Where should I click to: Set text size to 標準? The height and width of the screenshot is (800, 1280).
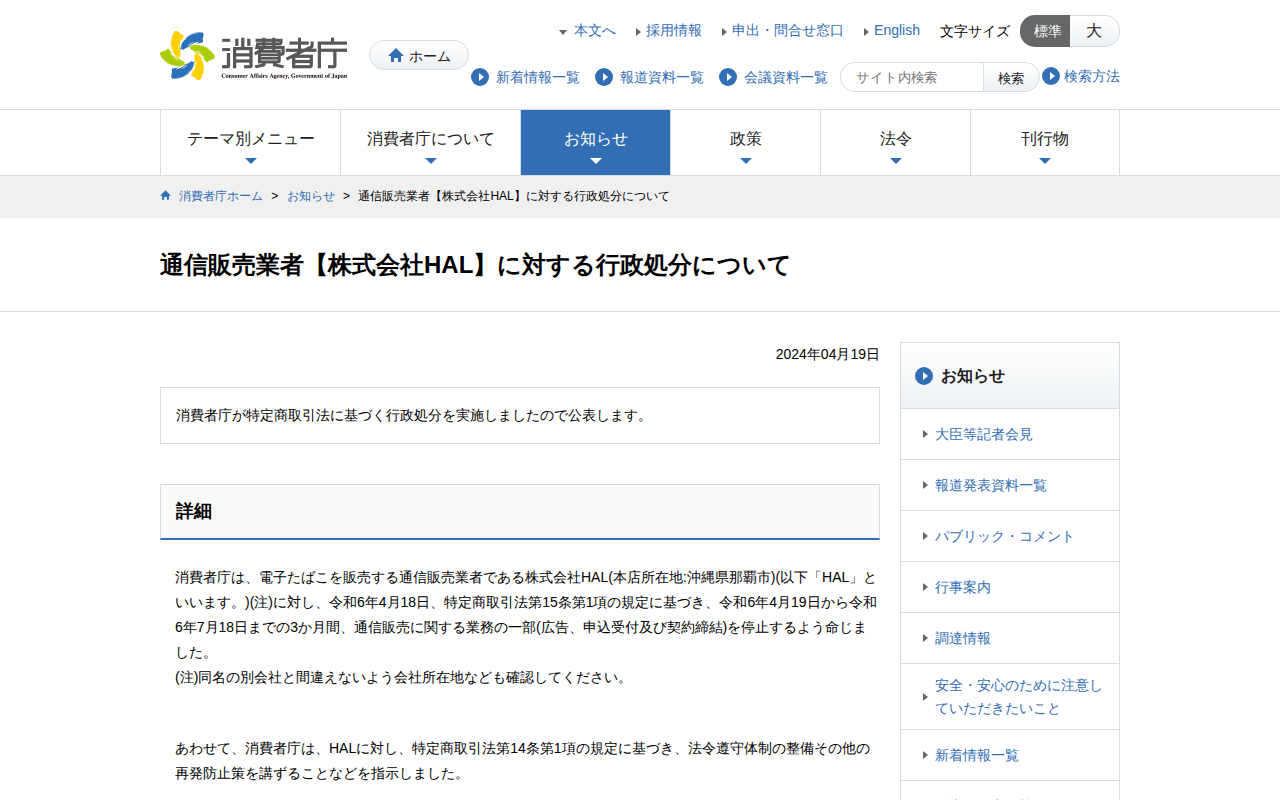(1046, 31)
